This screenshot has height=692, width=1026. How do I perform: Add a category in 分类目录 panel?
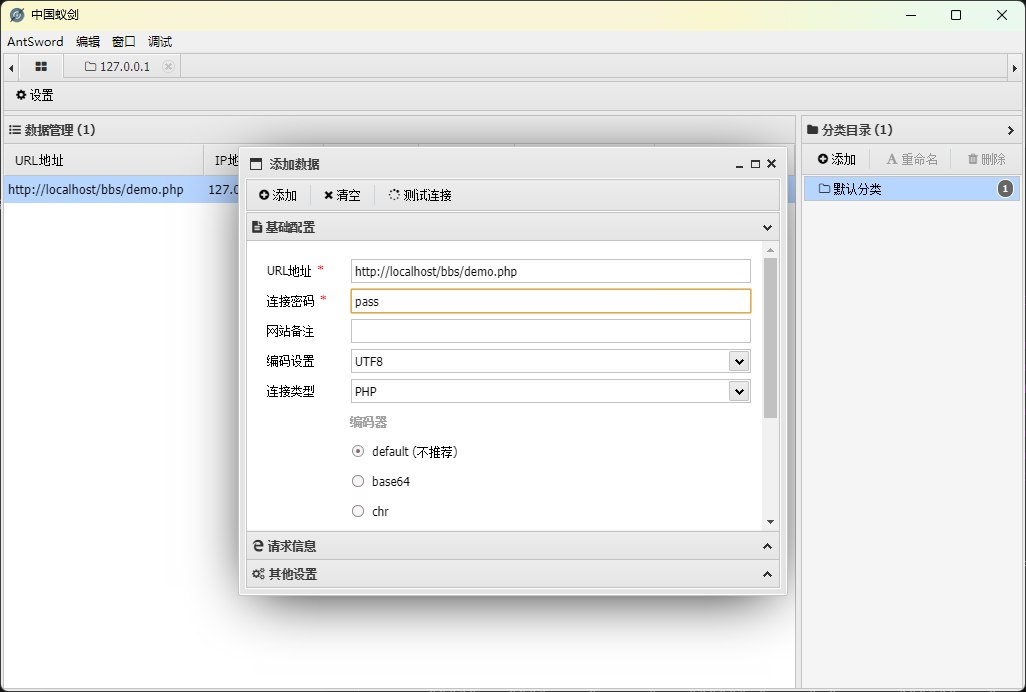[837, 160]
